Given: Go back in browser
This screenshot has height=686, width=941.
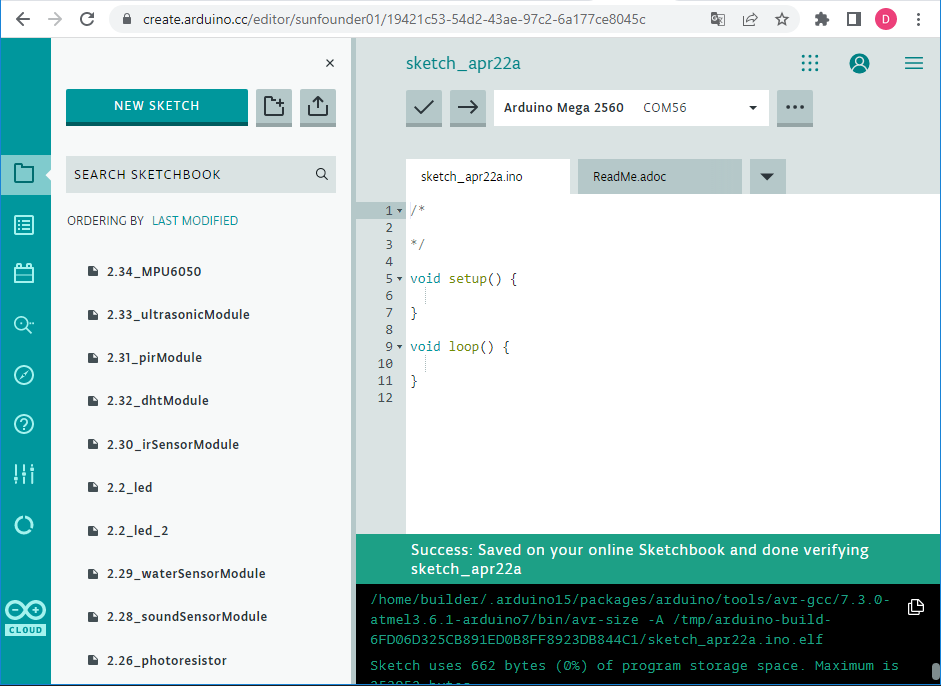Looking at the screenshot, I should [x=23, y=19].
